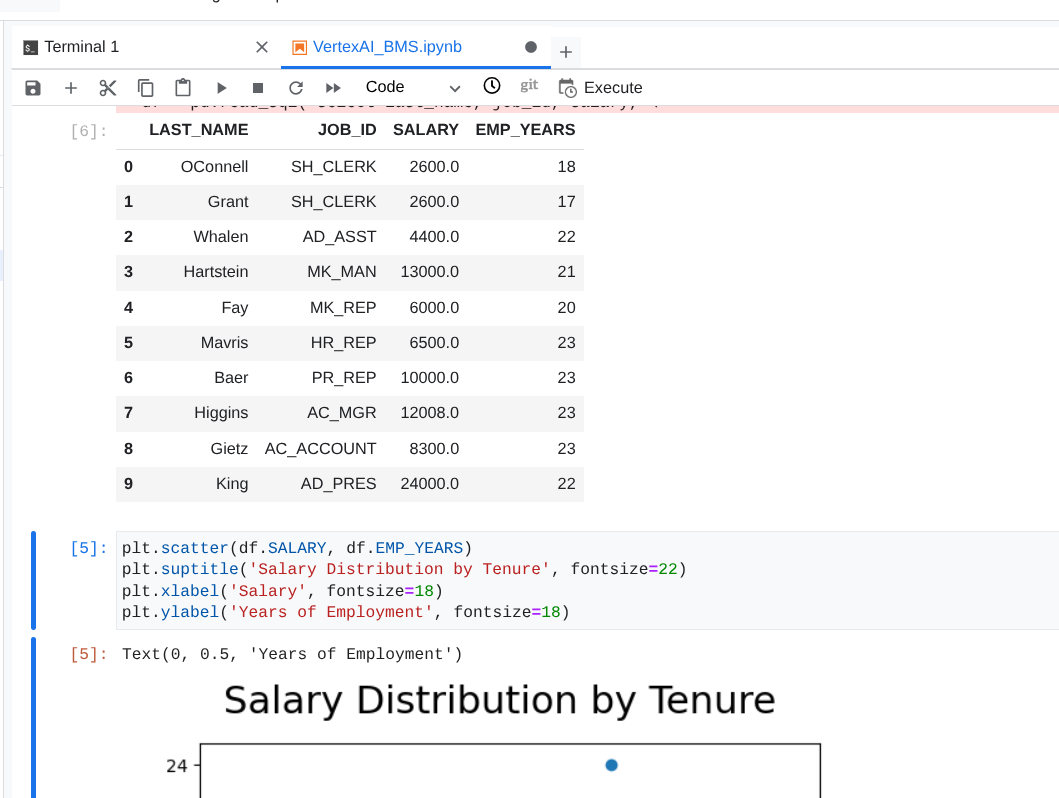Click the SALARY column header
1059x798 pixels.
point(425,130)
